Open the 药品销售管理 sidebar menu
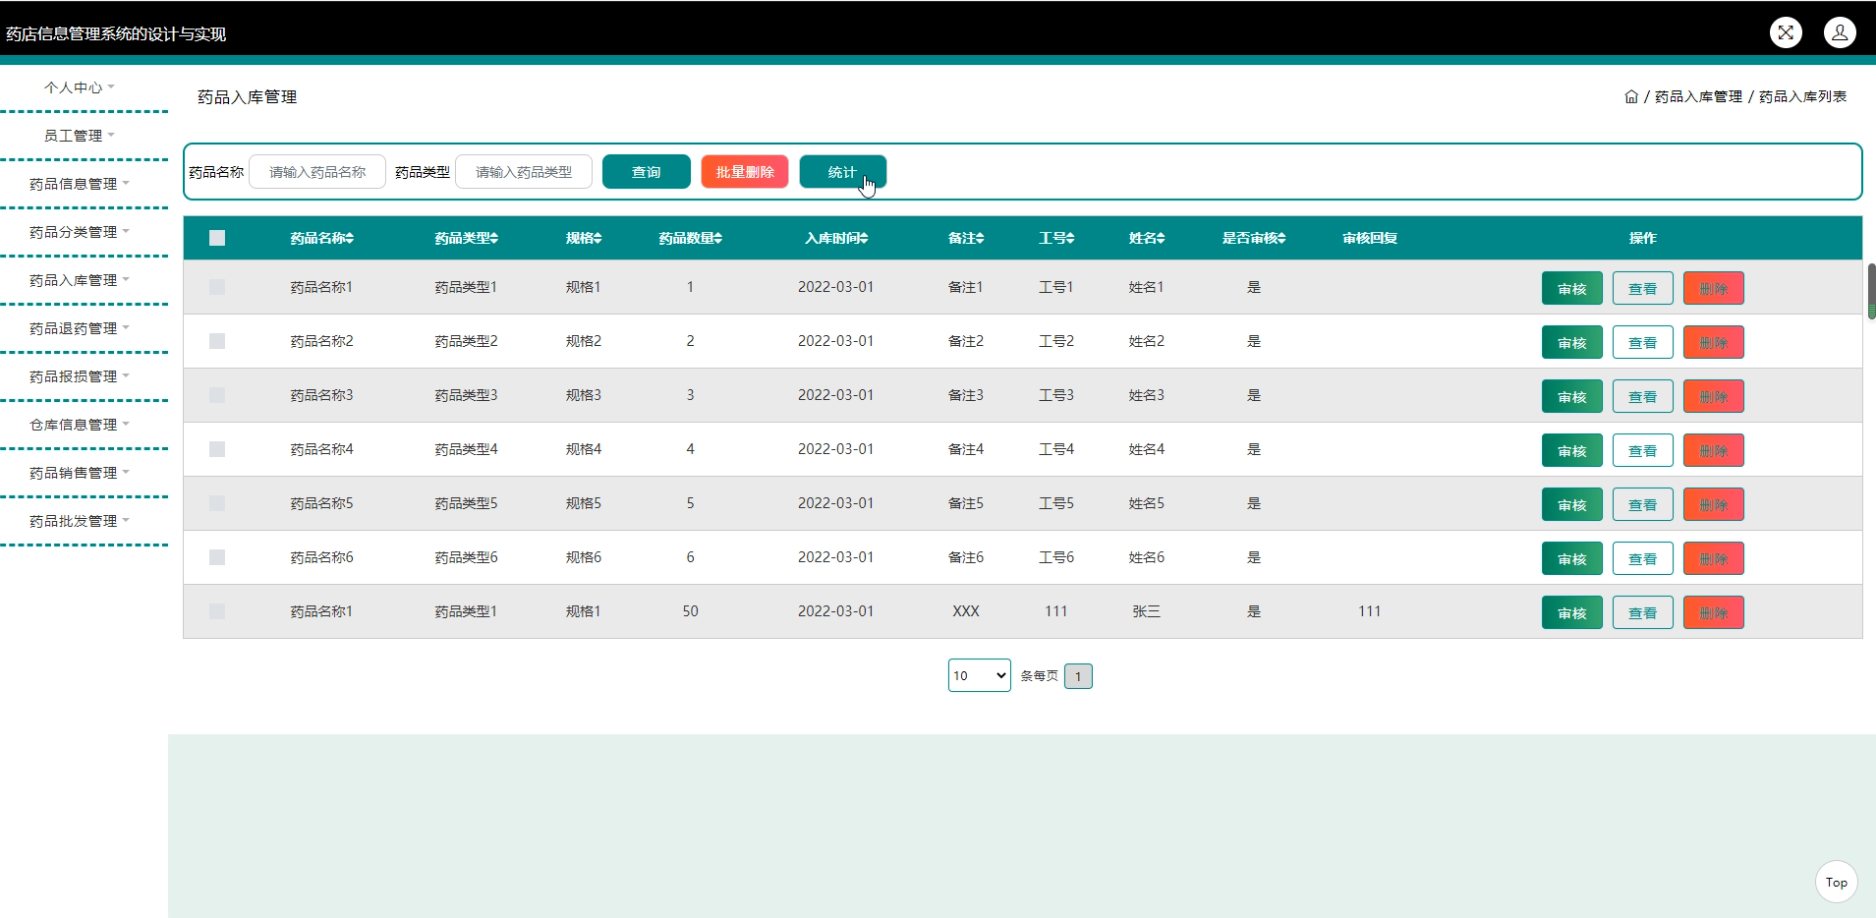1876x918 pixels. (x=79, y=473)
